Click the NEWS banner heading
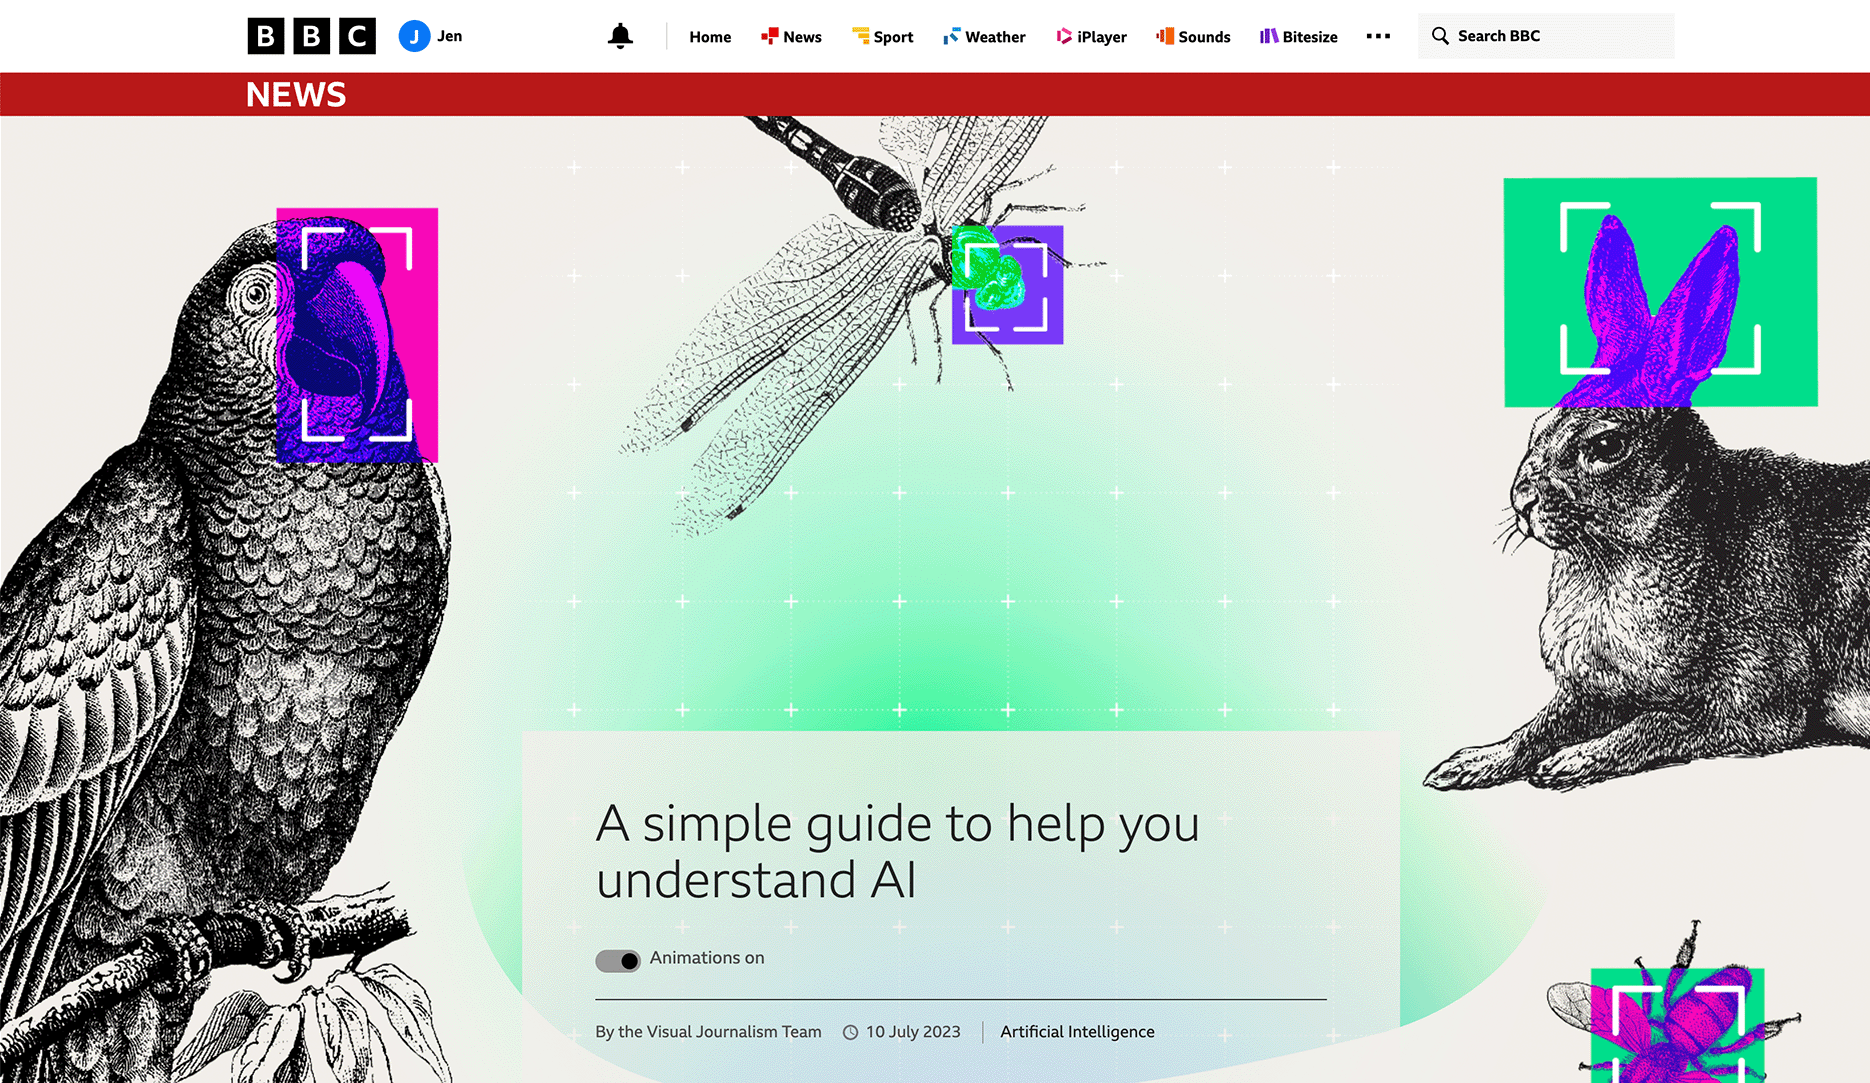 pos(296,95)
